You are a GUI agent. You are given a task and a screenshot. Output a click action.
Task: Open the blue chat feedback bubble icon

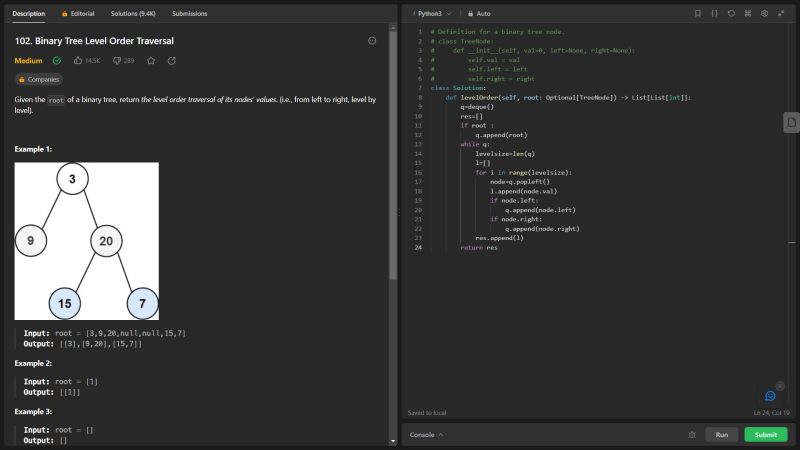(770, 396)
